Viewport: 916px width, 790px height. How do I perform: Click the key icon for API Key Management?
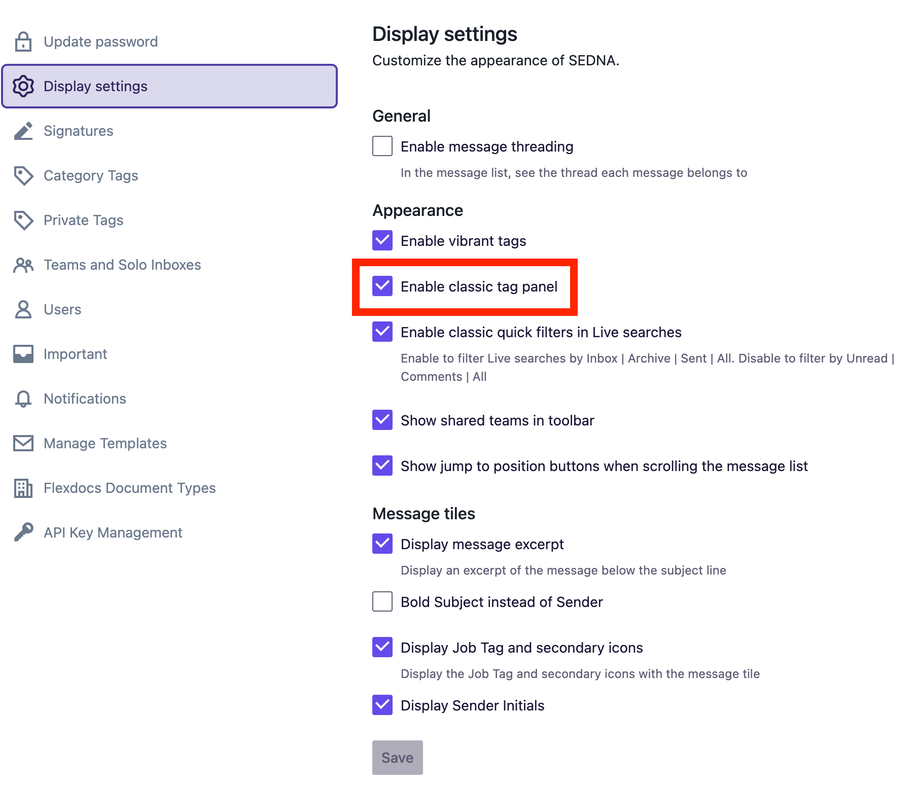click(x=23, y=532)
